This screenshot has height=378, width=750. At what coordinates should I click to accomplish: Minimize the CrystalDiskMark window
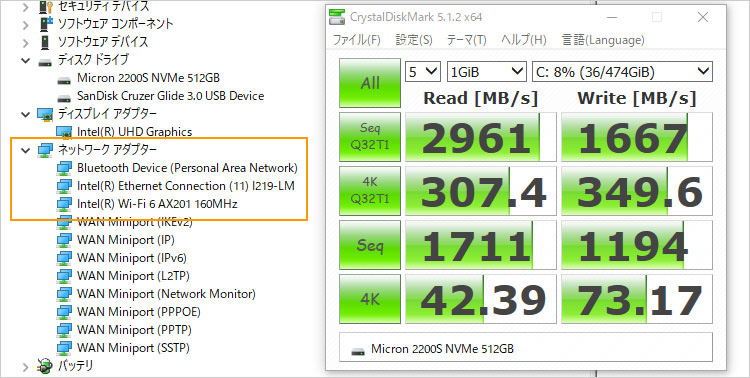tap(612, 17)
